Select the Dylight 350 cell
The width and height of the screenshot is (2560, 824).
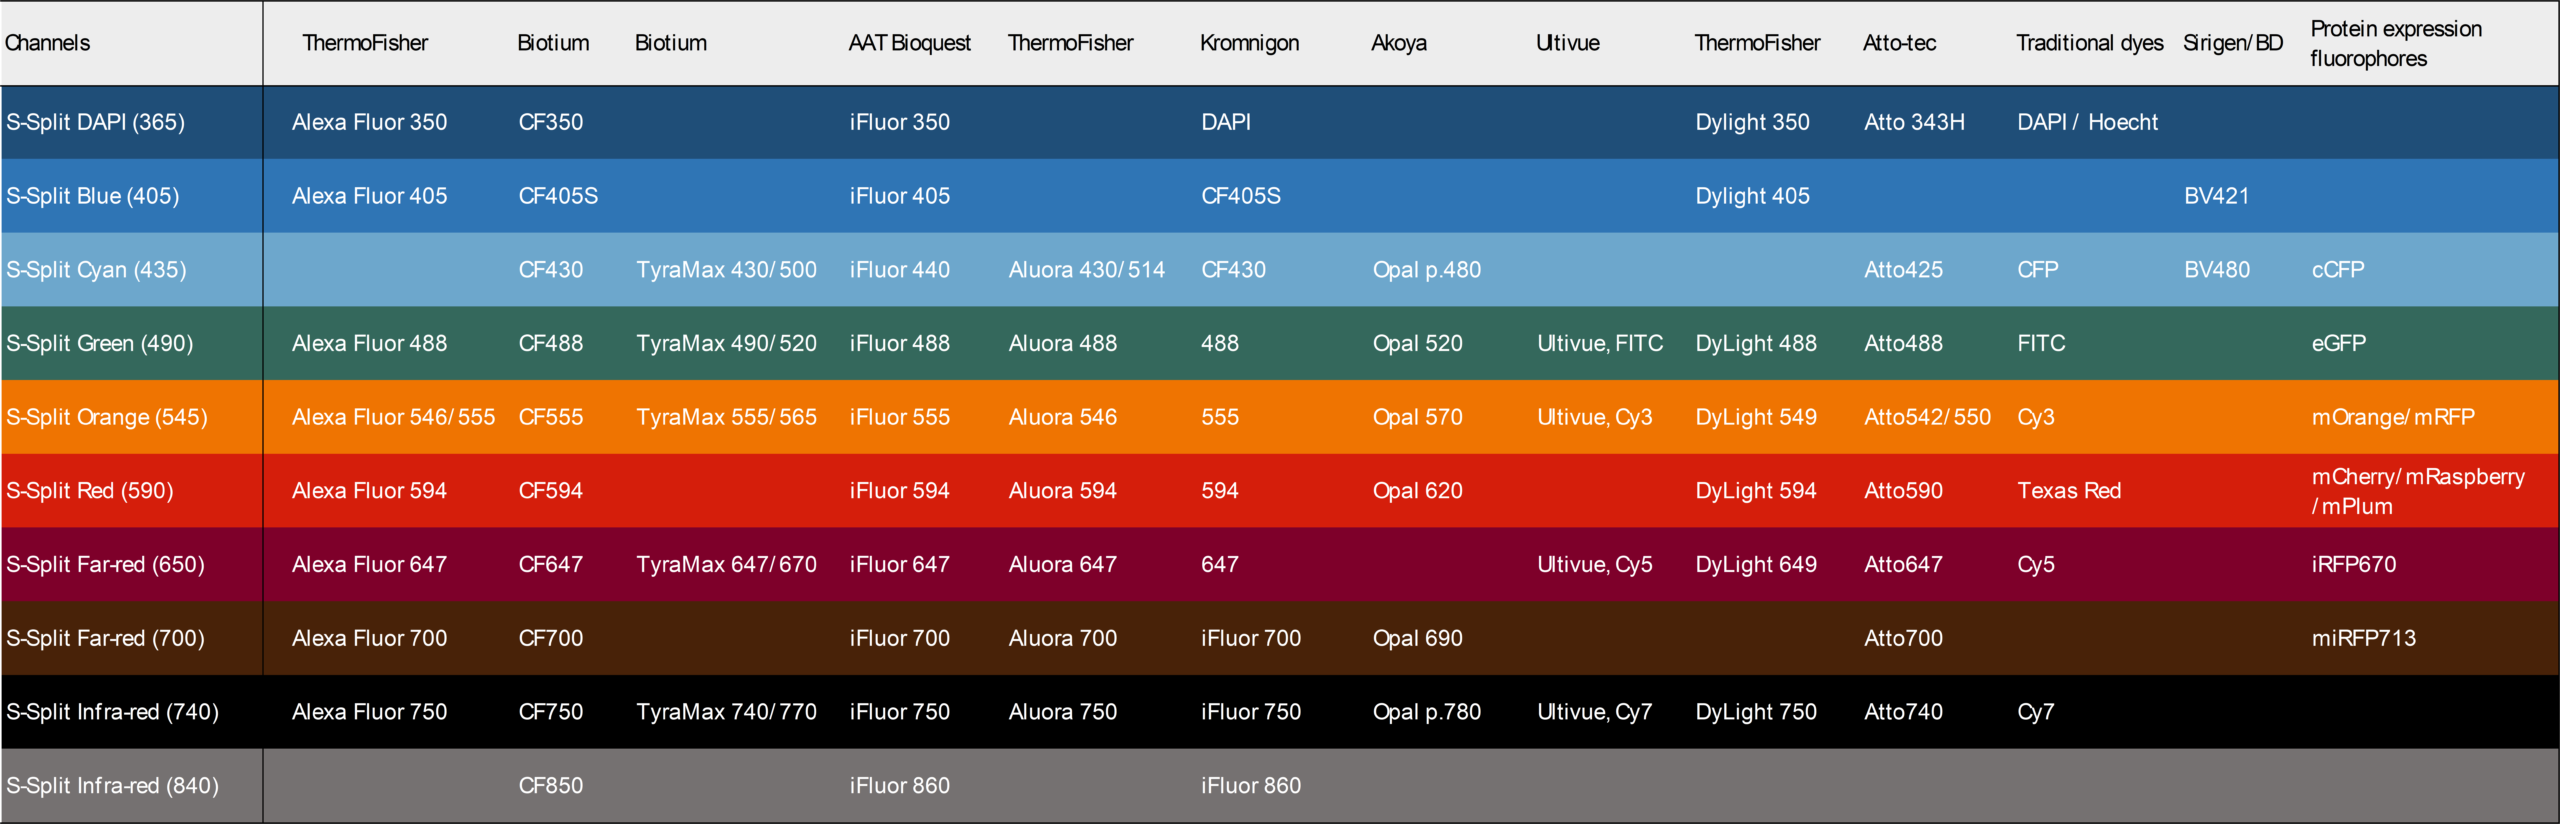1752,122
